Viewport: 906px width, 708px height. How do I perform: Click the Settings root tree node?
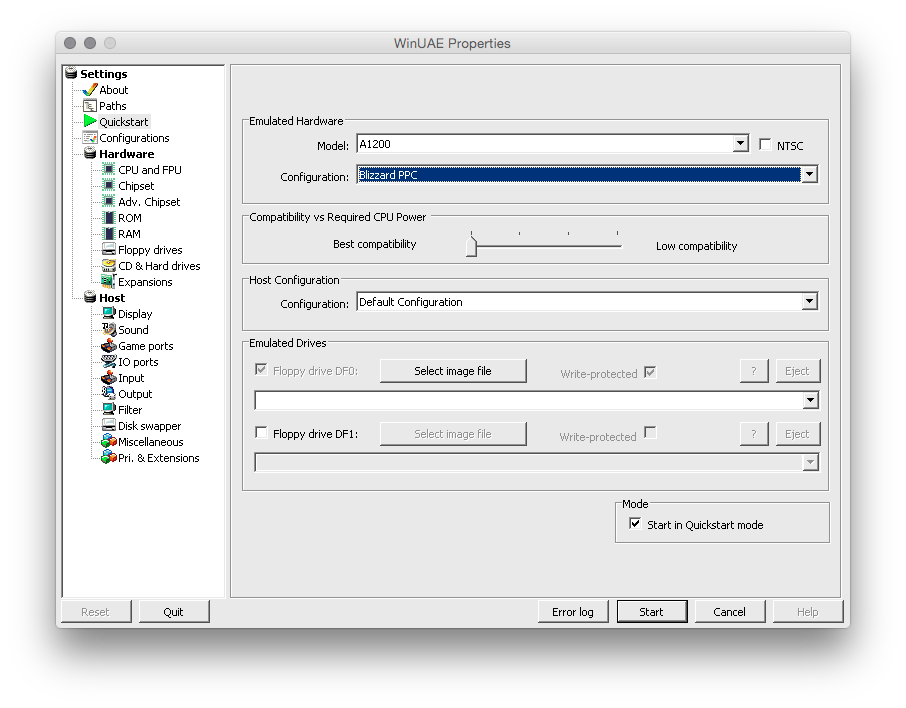coord(103,73)
